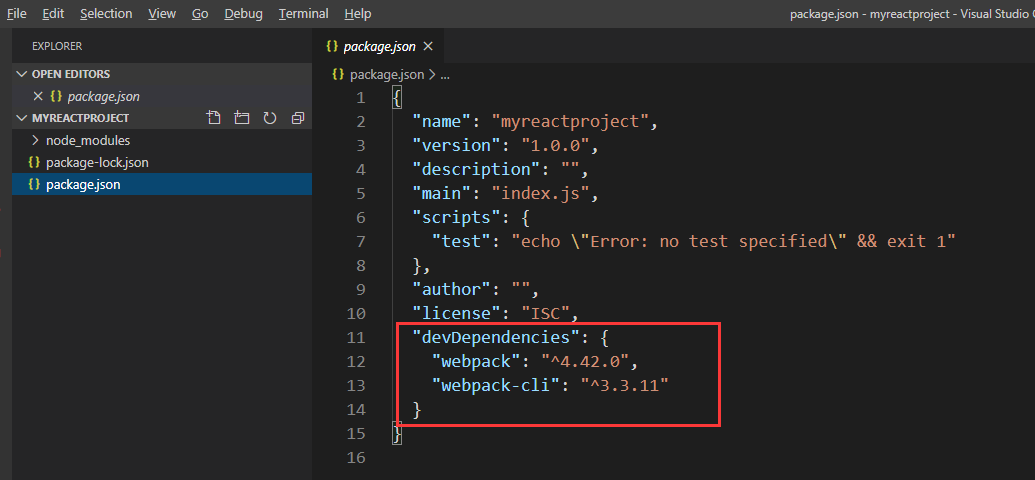Open the File menu

click(17, 13)
